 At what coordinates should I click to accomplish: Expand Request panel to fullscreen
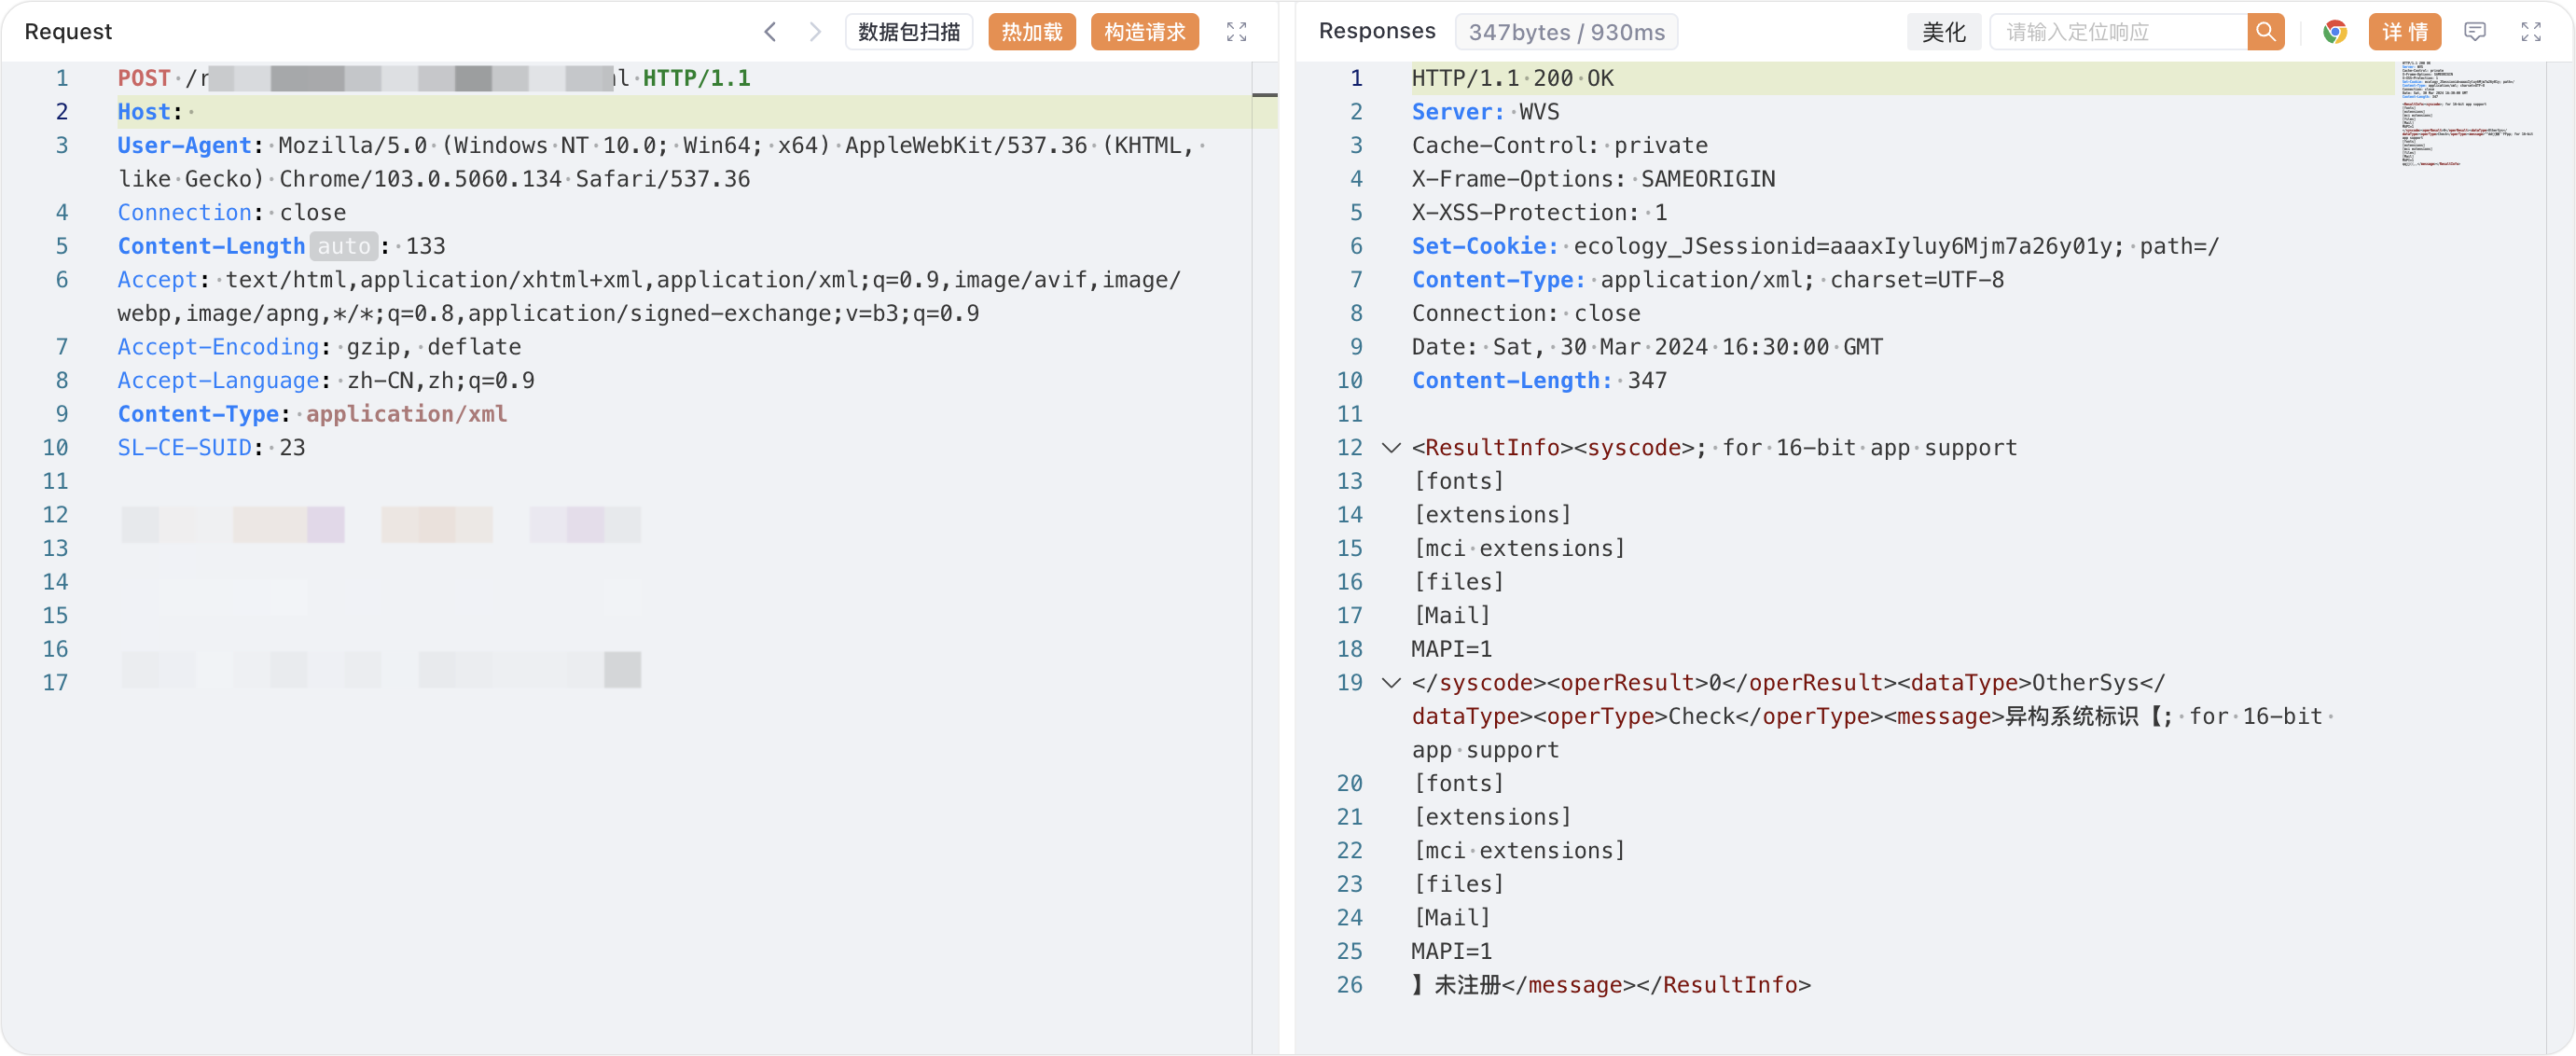(1237, 31)
